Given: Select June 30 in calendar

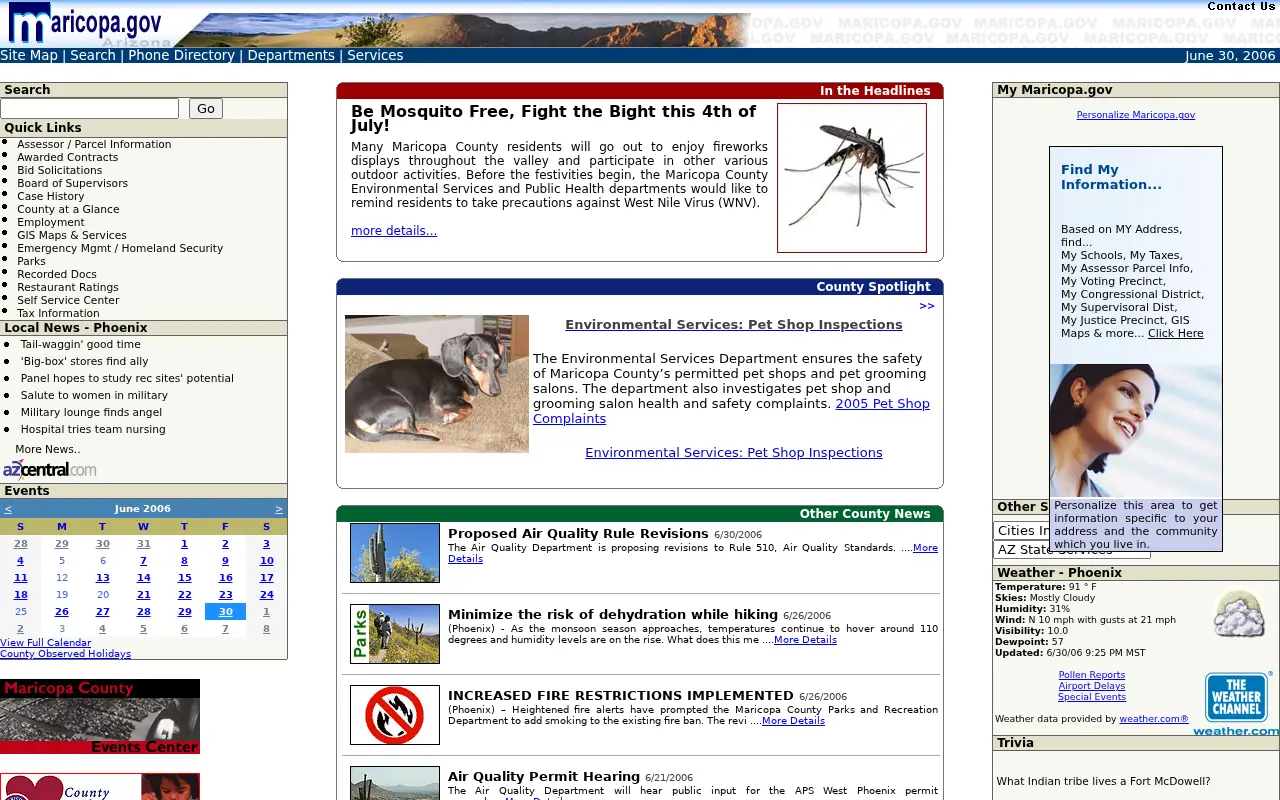Looking at the screenshot, I should pyautogui.click(x=225, y=612).
